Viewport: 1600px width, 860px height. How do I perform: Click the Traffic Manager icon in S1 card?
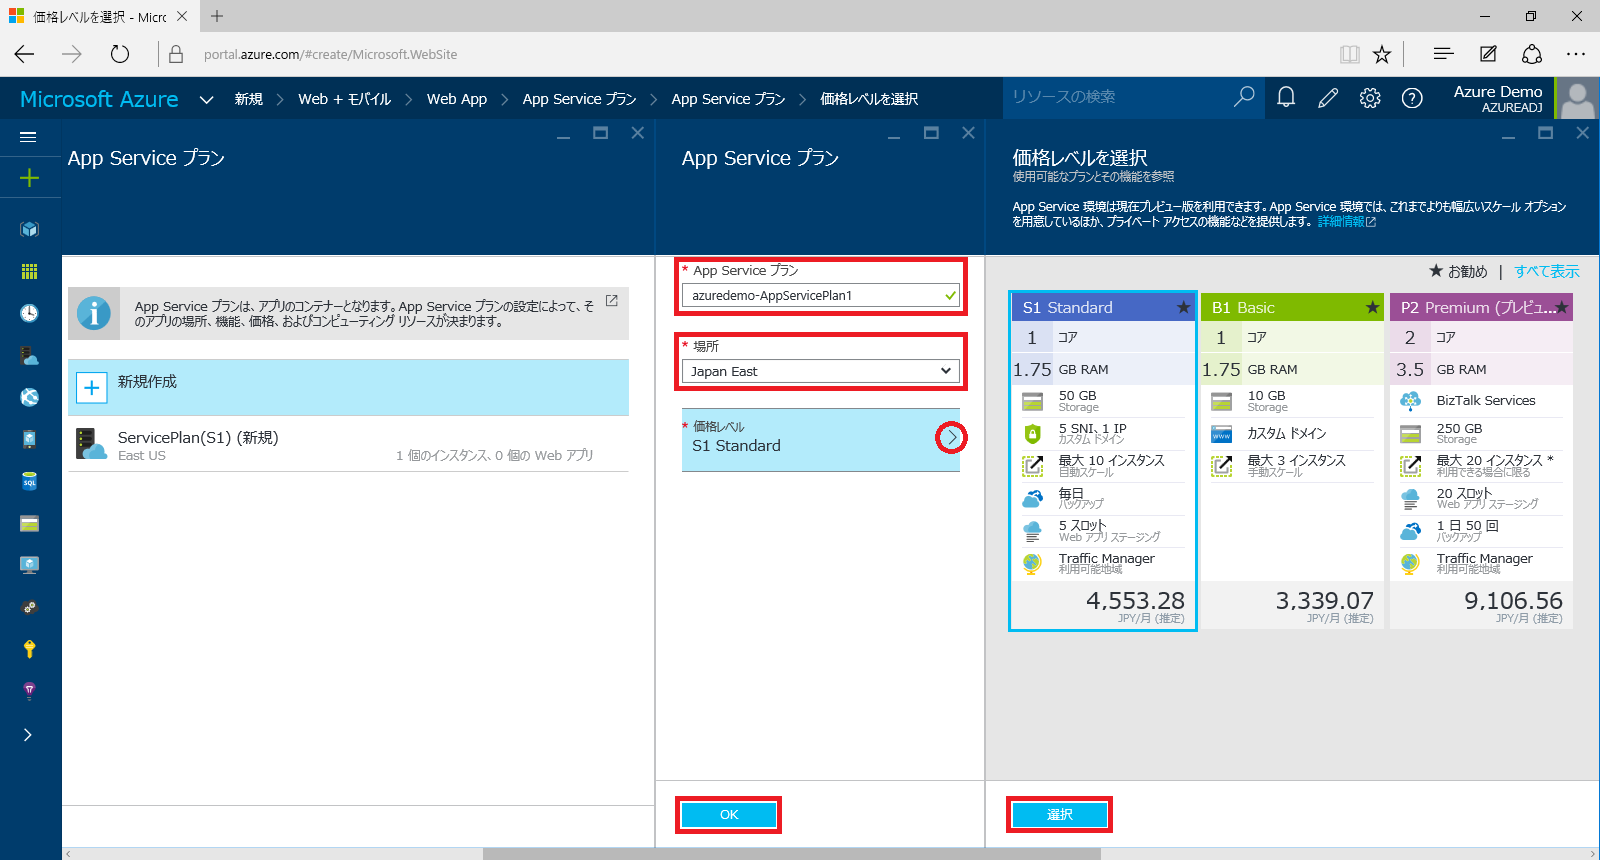[1032, 564]
